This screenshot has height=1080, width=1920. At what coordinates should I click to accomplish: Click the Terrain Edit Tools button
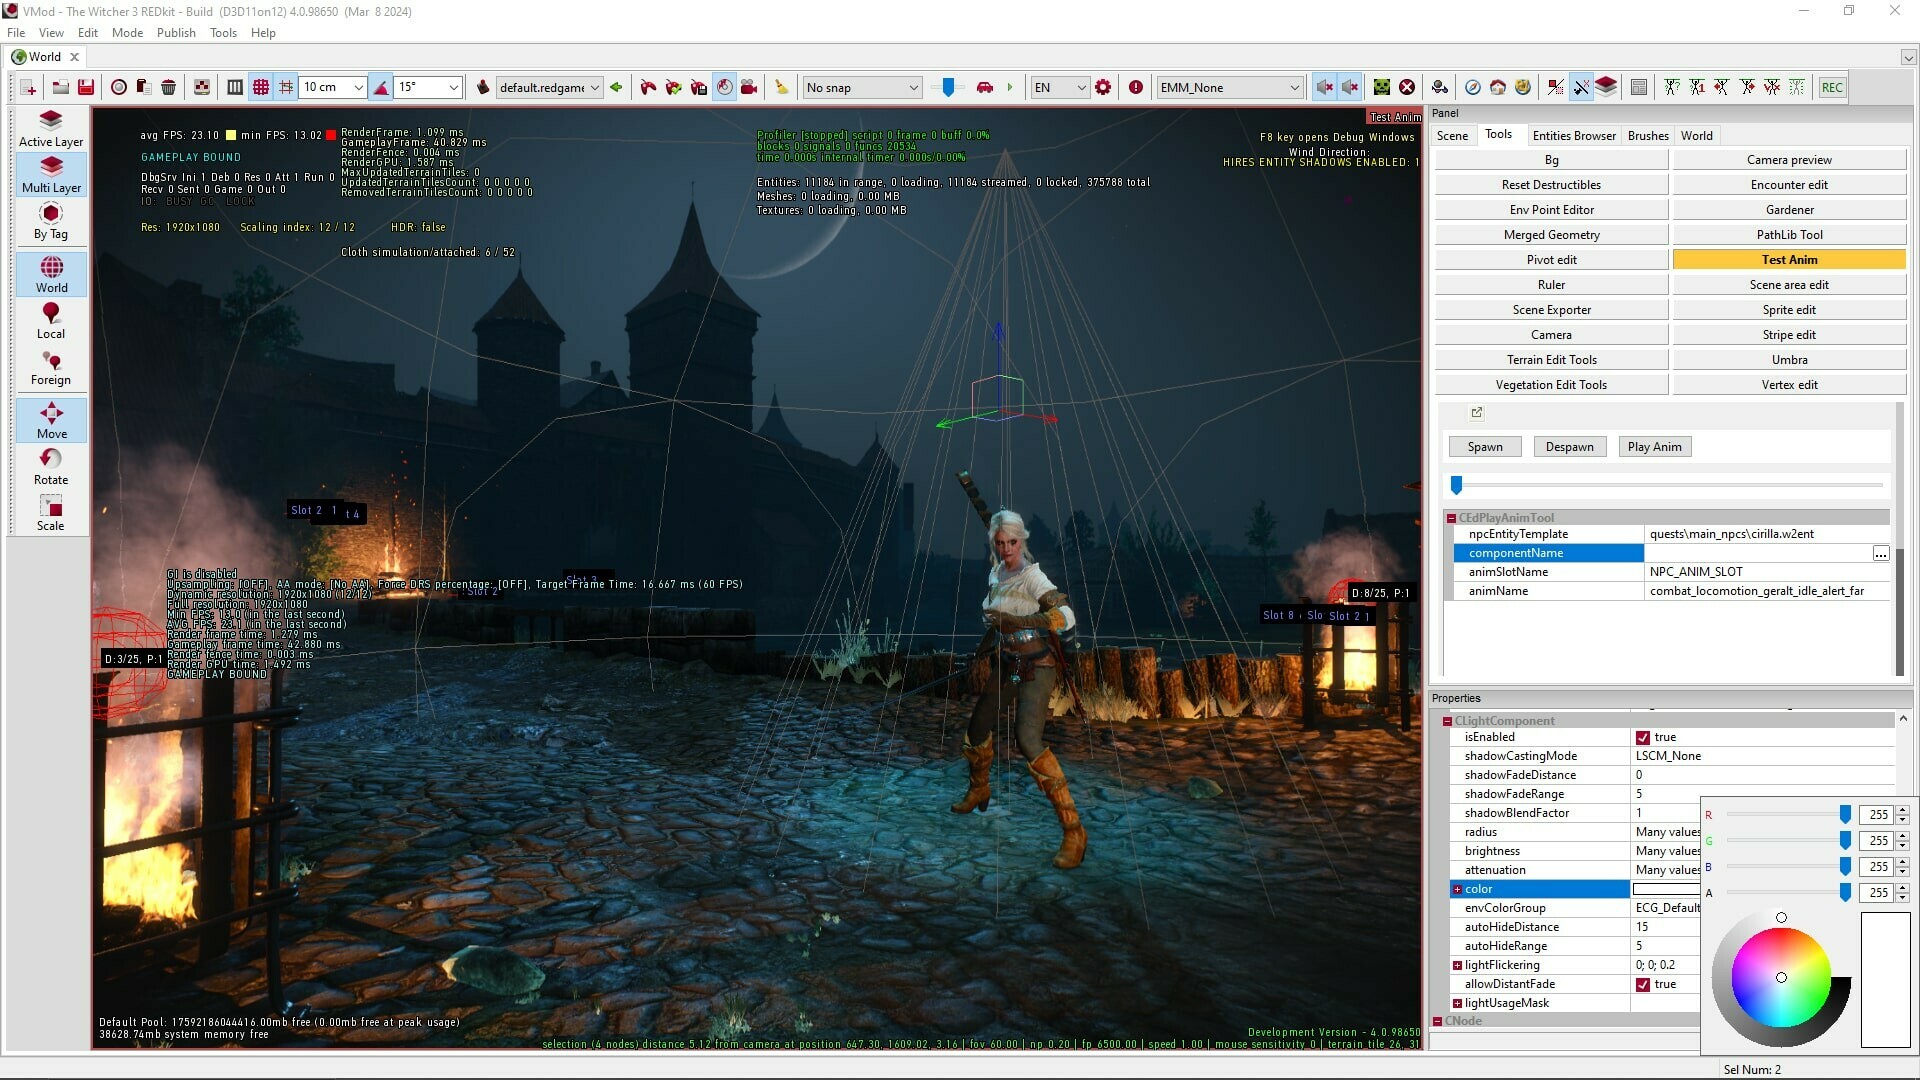click(x=1551, y=359)
